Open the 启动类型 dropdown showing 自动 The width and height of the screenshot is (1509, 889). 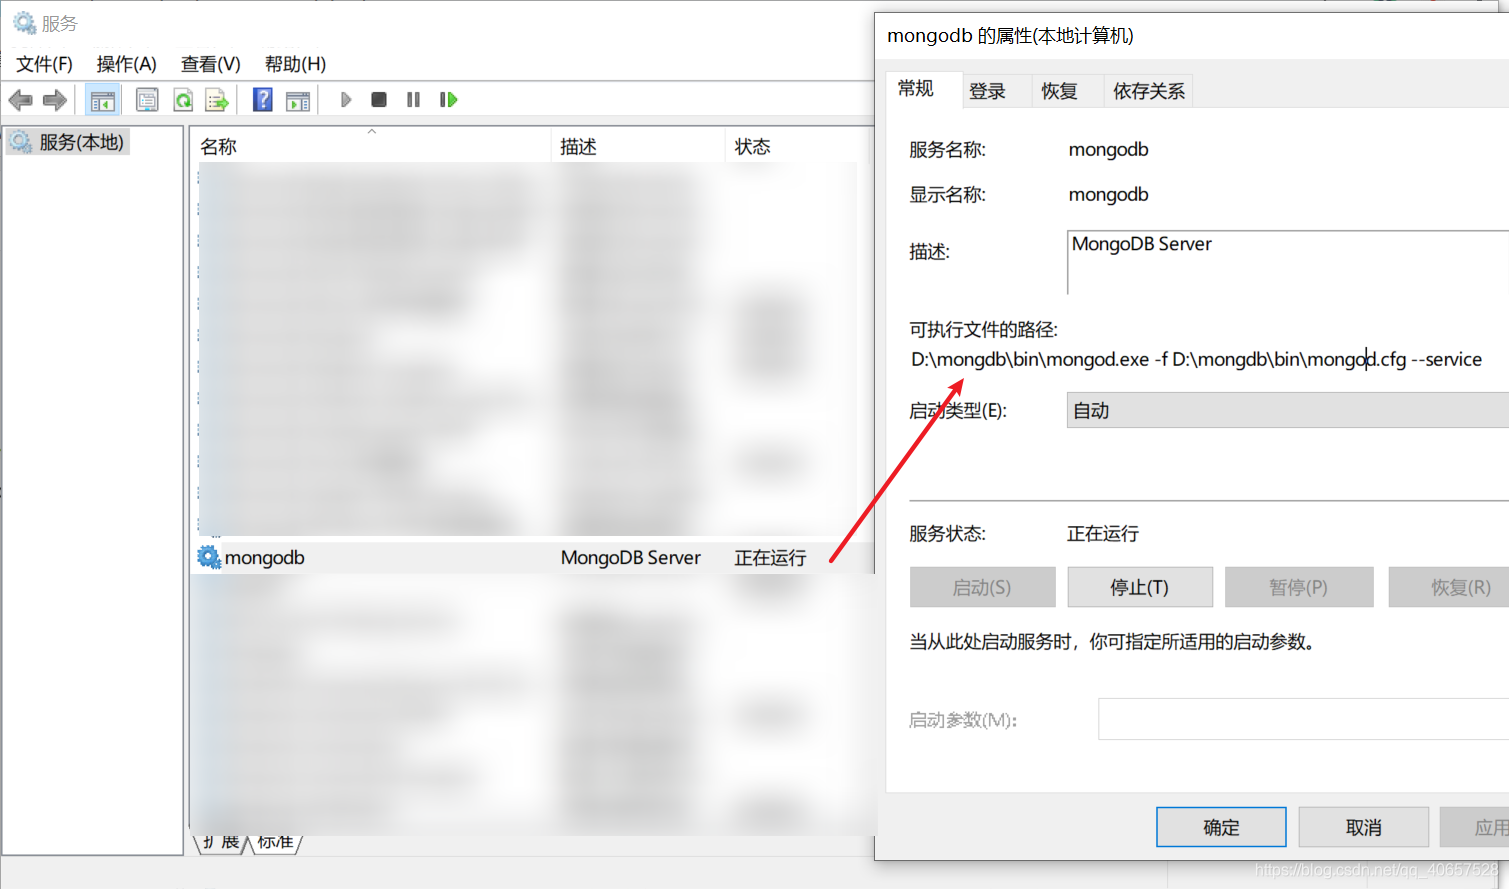(x=1288, y=410)
